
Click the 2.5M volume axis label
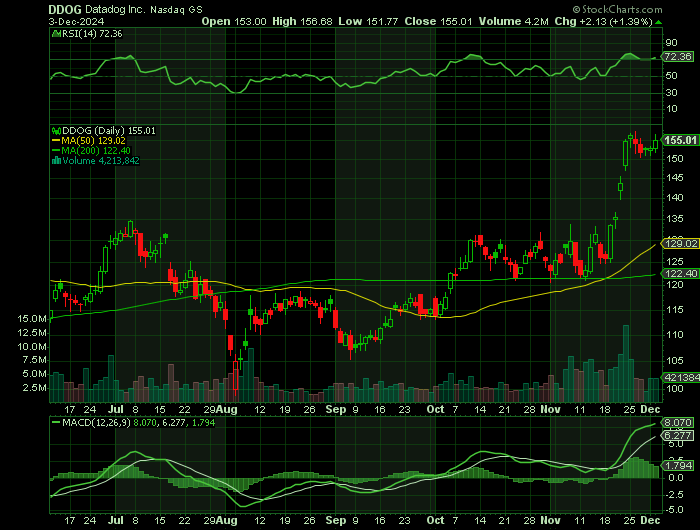coord(35,388)
